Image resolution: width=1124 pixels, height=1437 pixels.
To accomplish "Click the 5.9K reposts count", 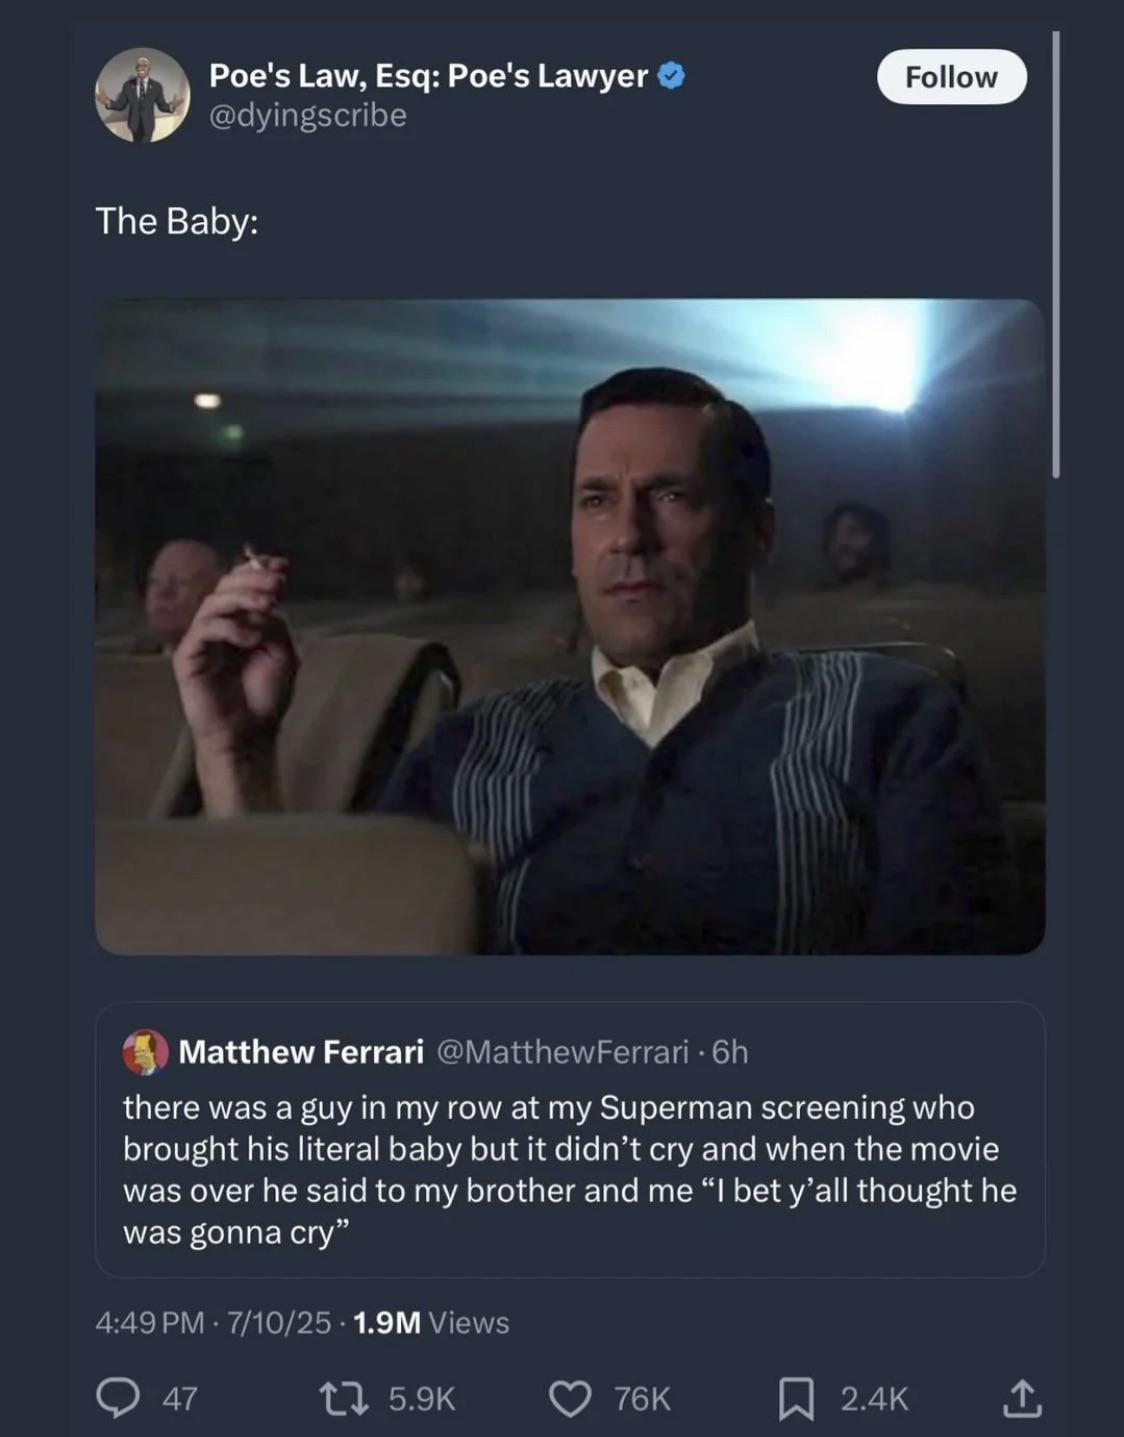I will pos(421,1398).
